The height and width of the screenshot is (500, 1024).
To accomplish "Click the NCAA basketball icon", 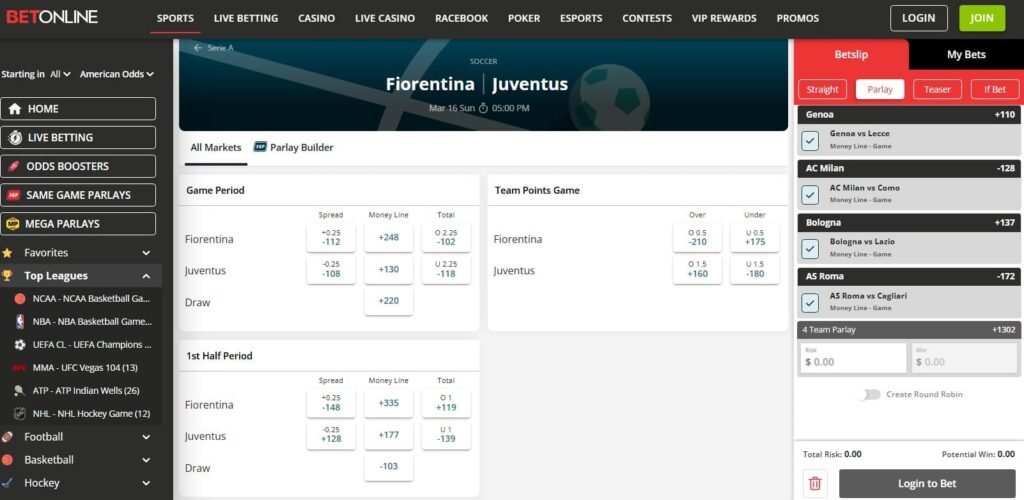I will click(20, 299).
